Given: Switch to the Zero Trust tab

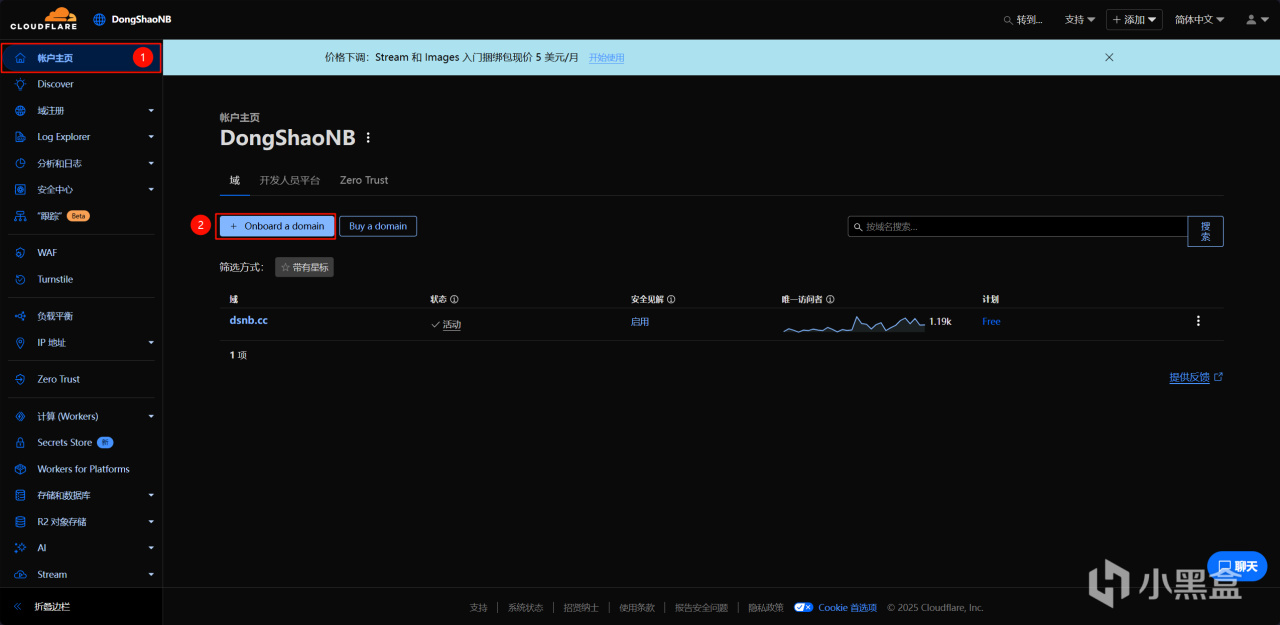Looking at the screenshot, I should point(364,180).
